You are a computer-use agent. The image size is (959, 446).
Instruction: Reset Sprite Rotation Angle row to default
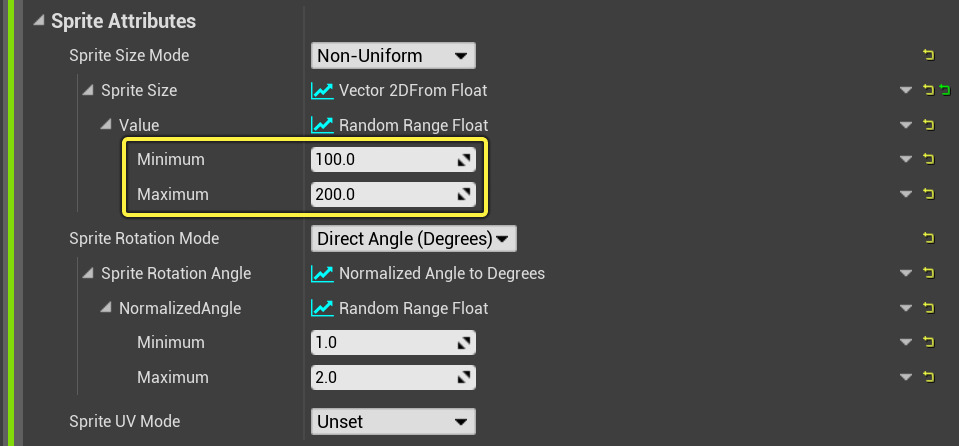928,273
